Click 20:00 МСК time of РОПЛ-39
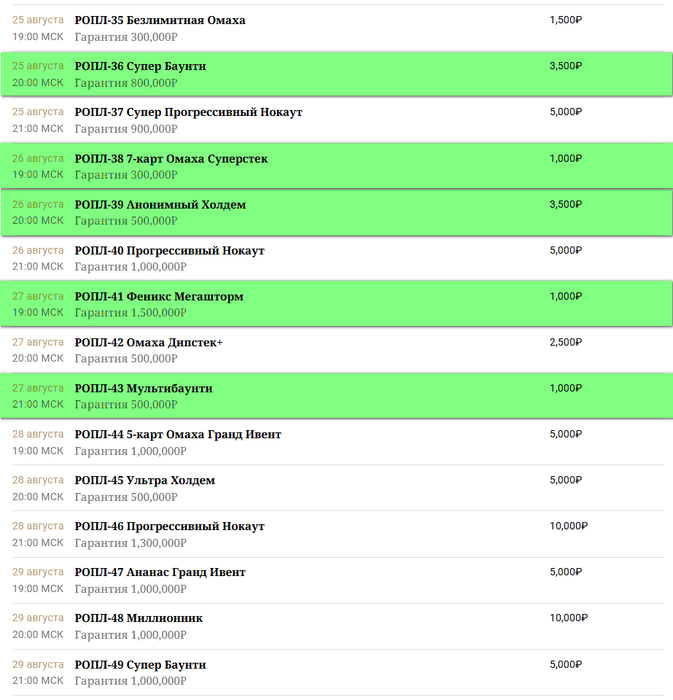 tap(38, 221)
